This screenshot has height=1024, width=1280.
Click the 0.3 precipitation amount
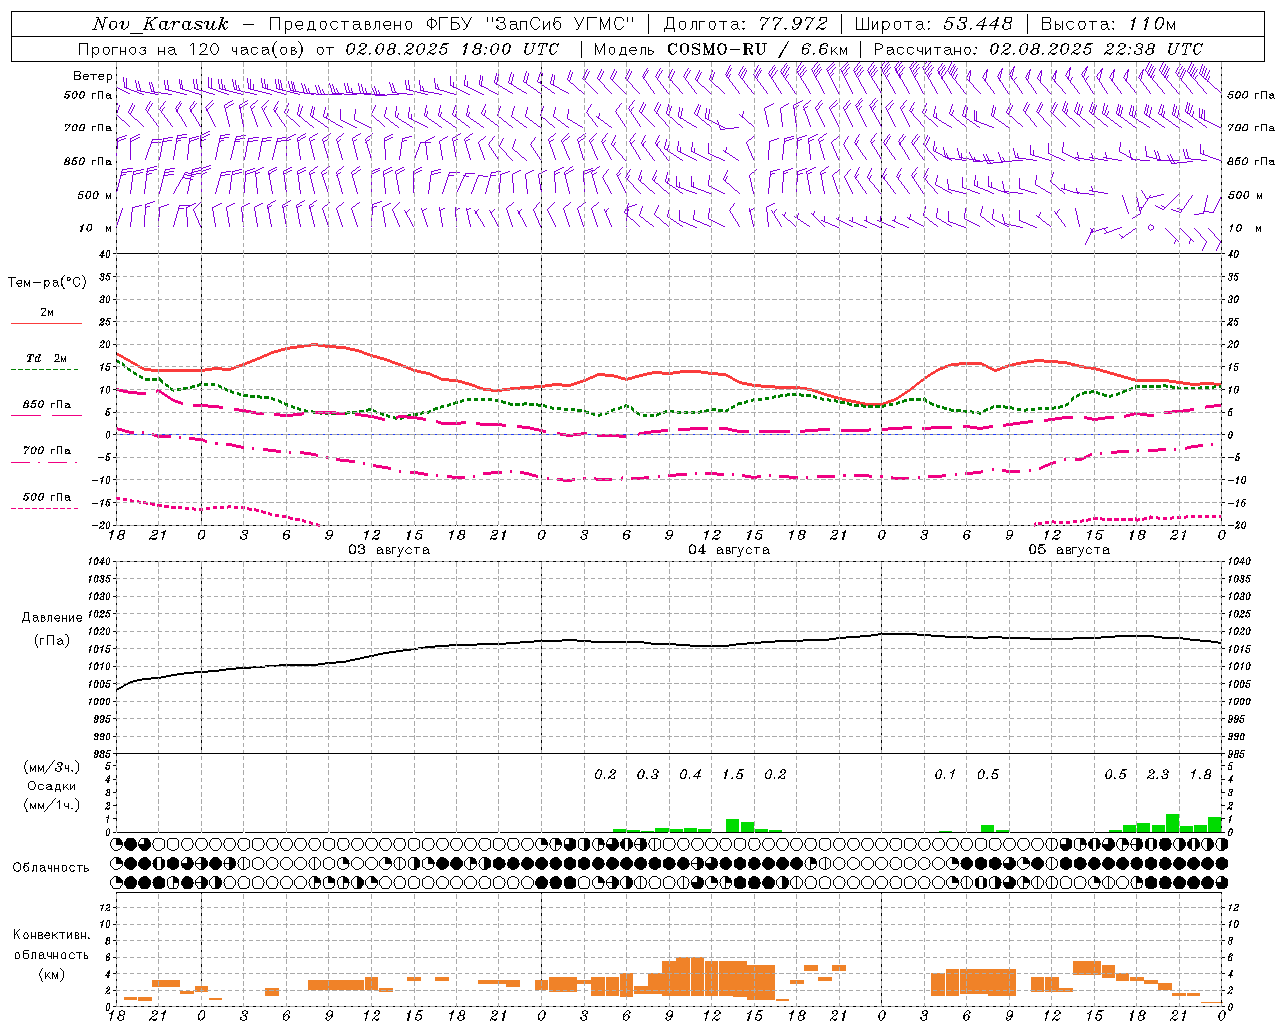pos(648,774)
